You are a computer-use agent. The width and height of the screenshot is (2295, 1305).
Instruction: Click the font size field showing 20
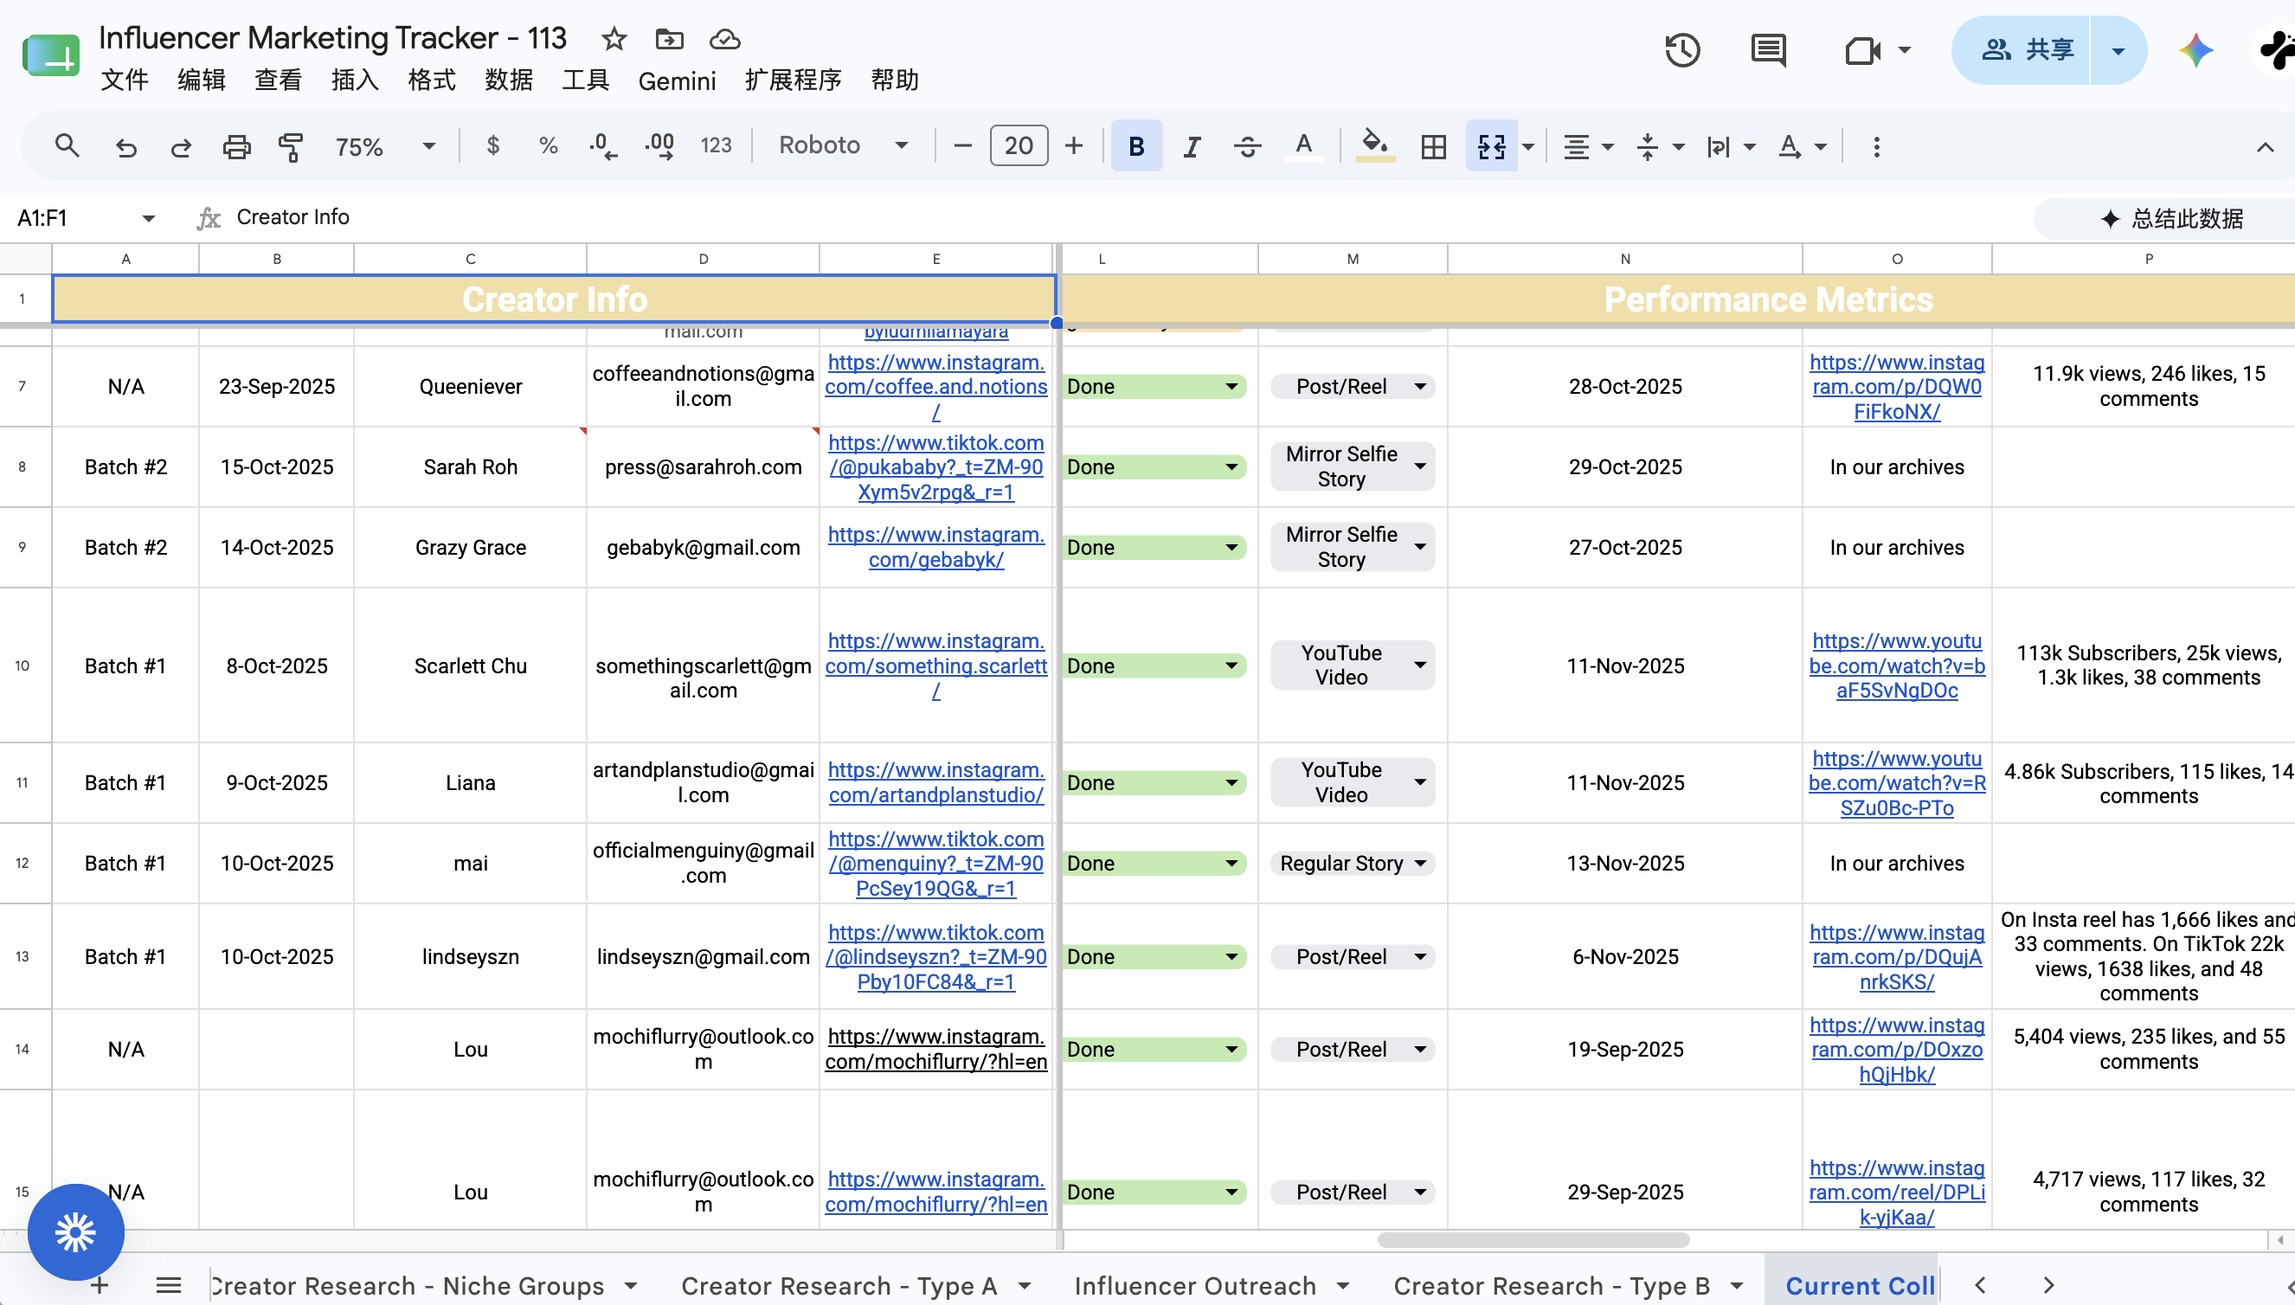point(1018,146)
